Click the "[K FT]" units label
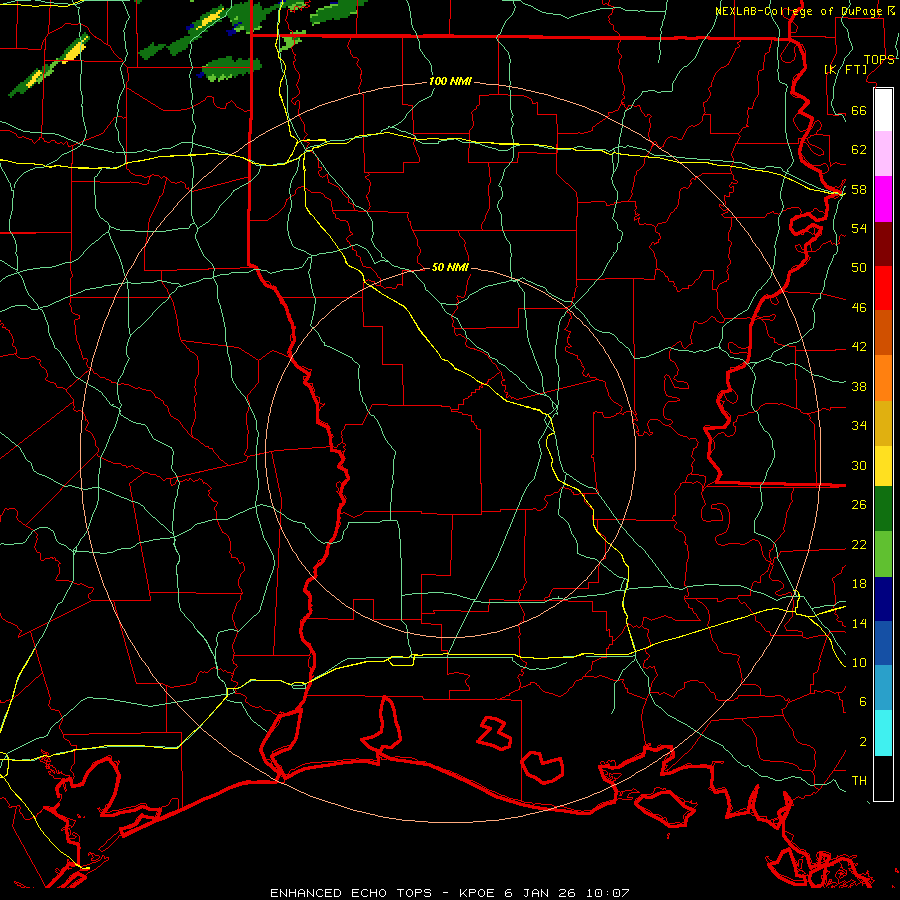Screen dimensions: 900x900 pyautogui.click(x=845, y=69)
